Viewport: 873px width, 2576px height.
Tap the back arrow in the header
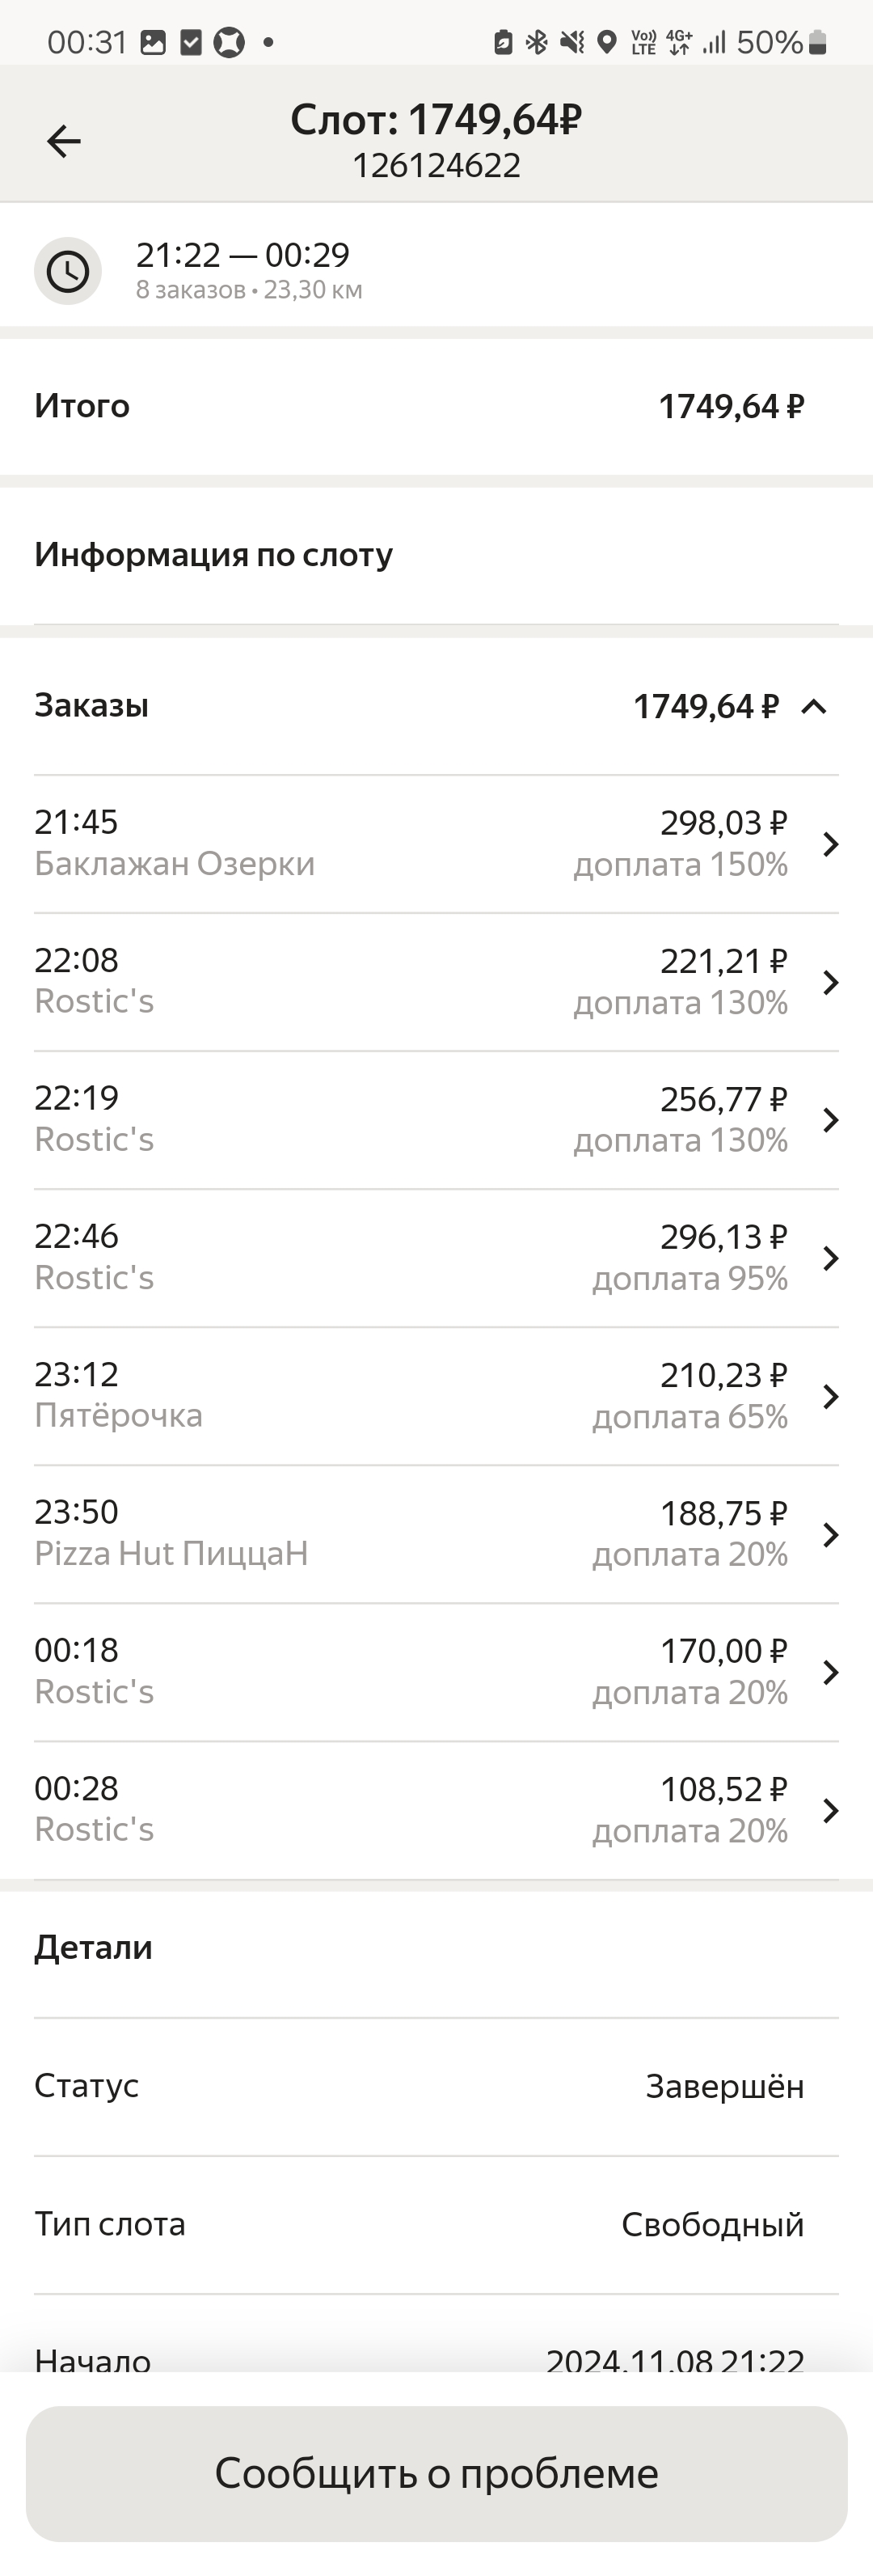coord(64,141)
